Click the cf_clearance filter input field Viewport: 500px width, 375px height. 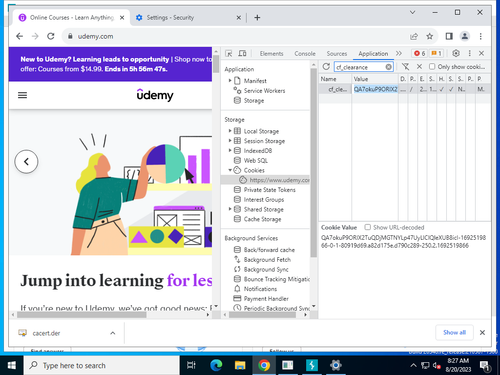[x=360, y=67]
